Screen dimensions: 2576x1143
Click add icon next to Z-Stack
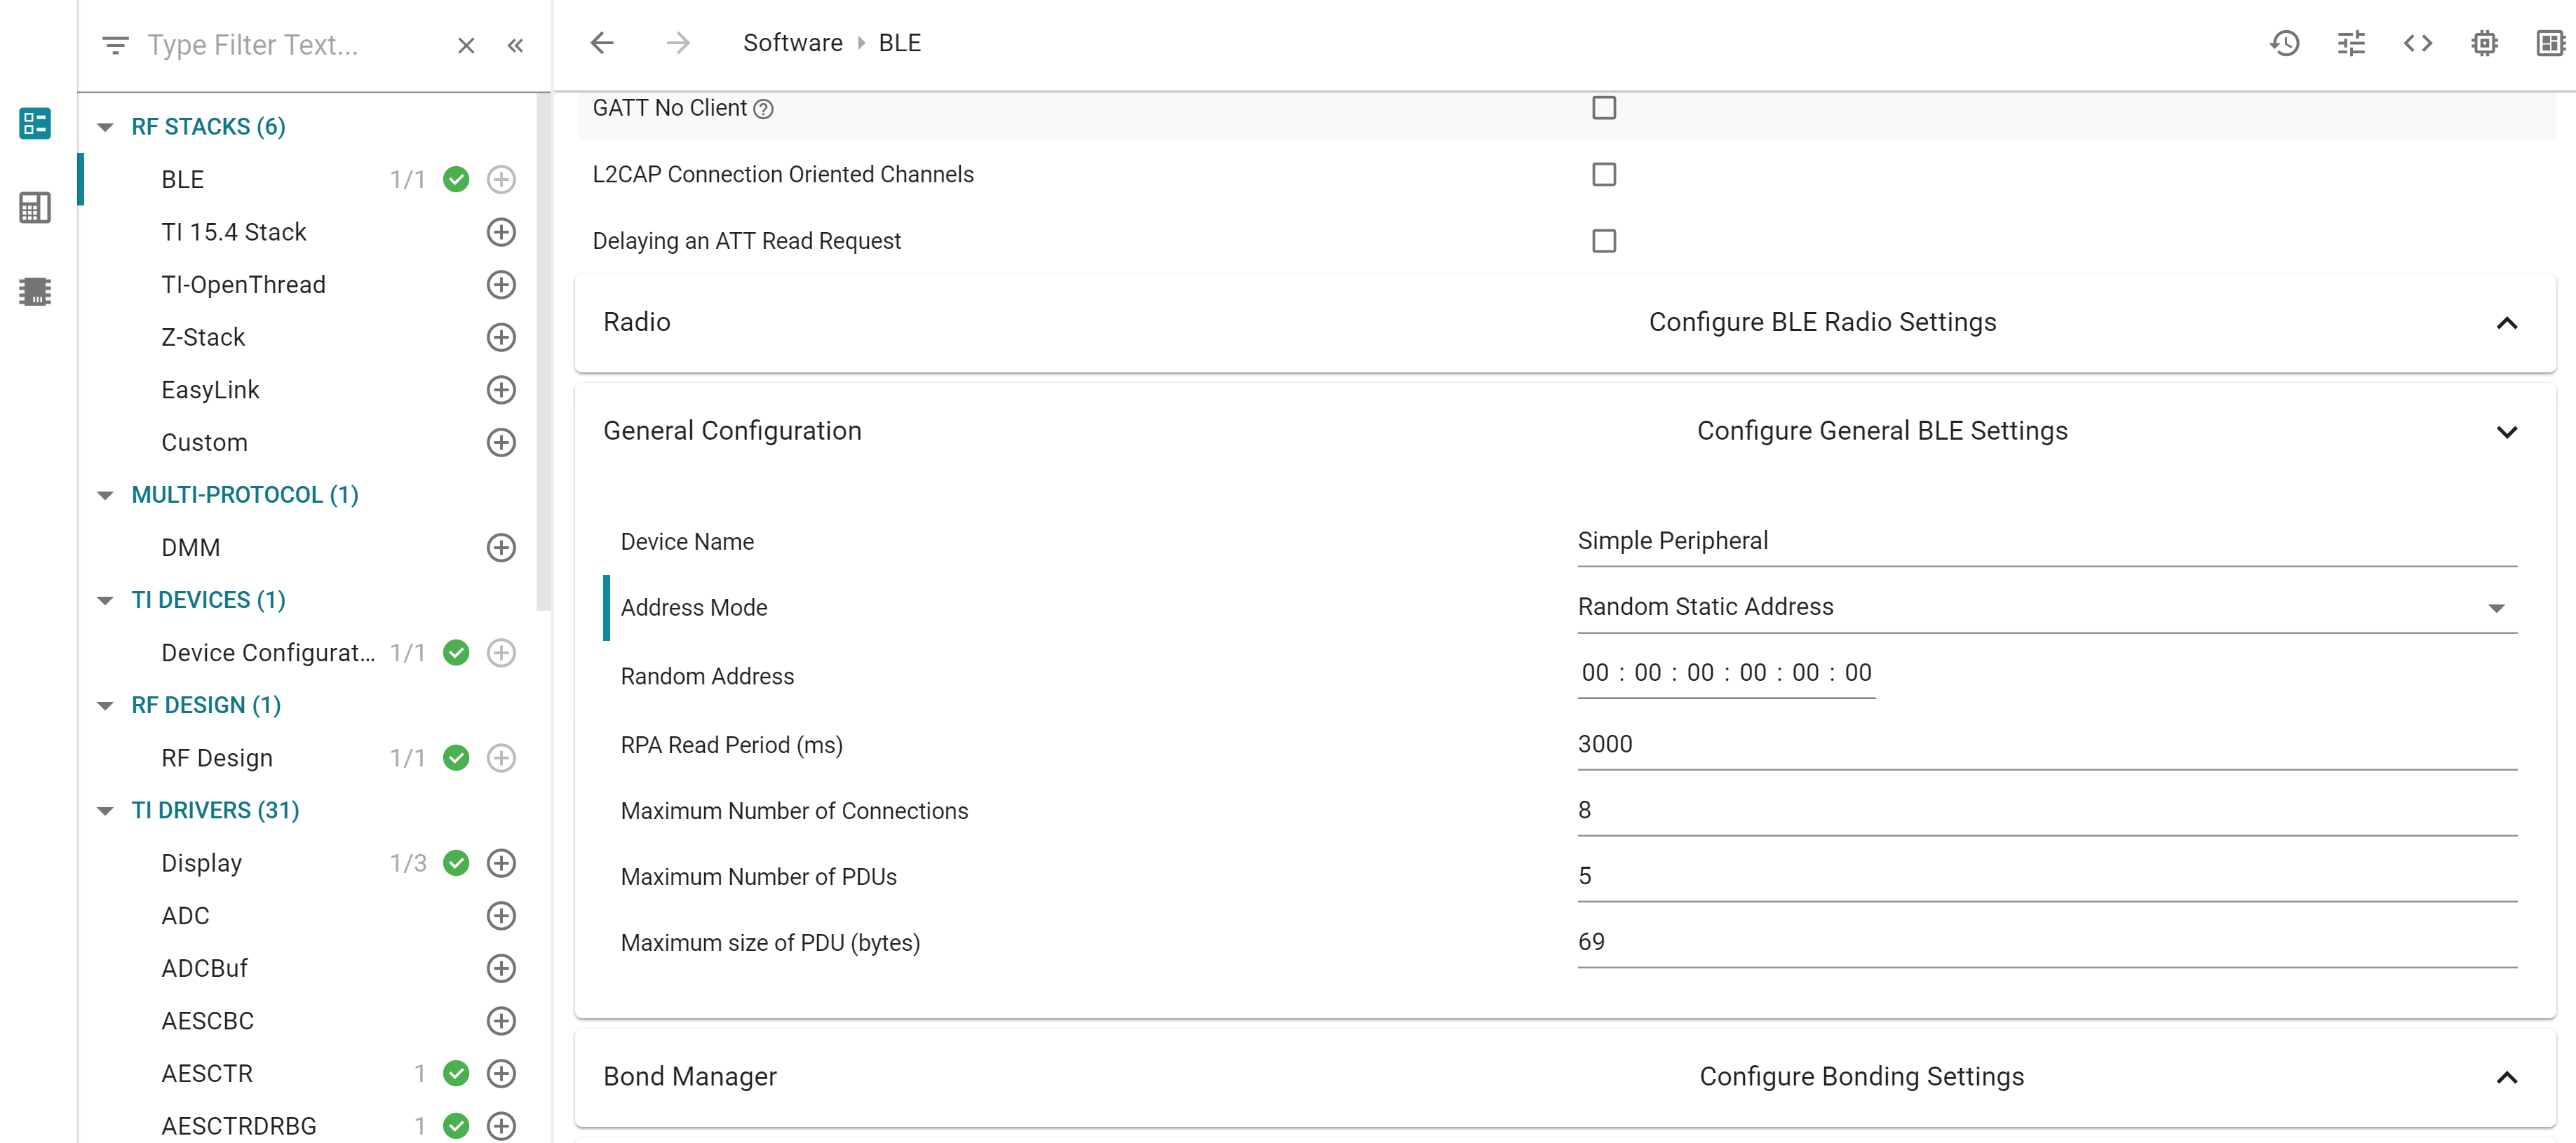[x=501, y=337]
